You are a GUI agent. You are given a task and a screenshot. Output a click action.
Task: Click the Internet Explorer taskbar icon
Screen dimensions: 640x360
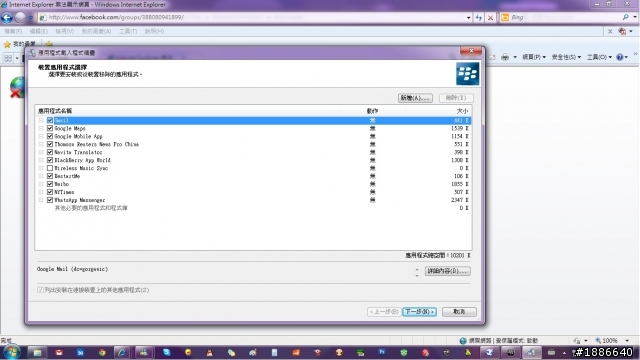[x=122, y=352]
